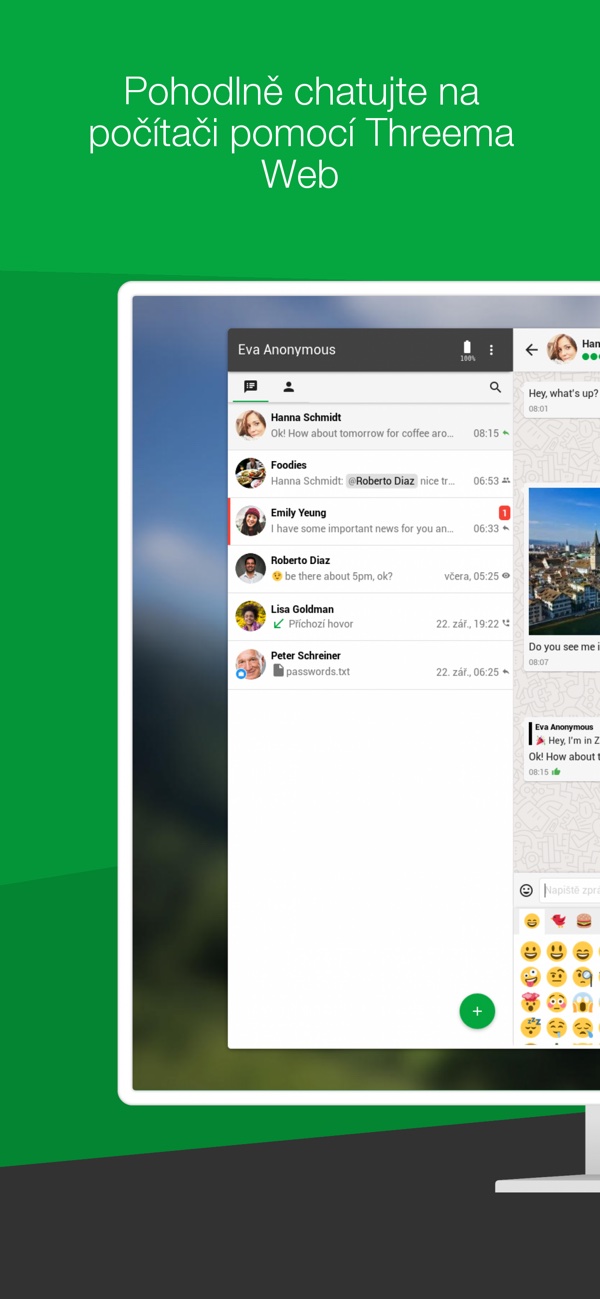
Task: Click the battery status icon showing 100%
Action: (467, 350)
